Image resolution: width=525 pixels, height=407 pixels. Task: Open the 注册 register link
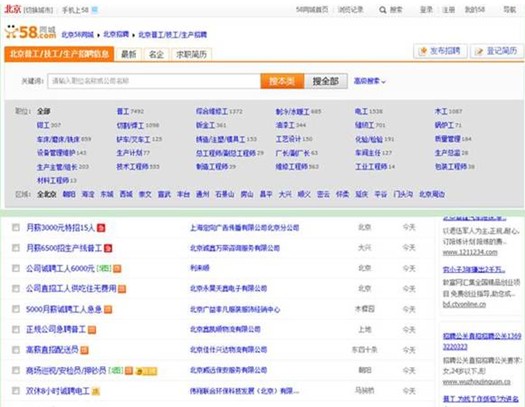click(449, 10)
